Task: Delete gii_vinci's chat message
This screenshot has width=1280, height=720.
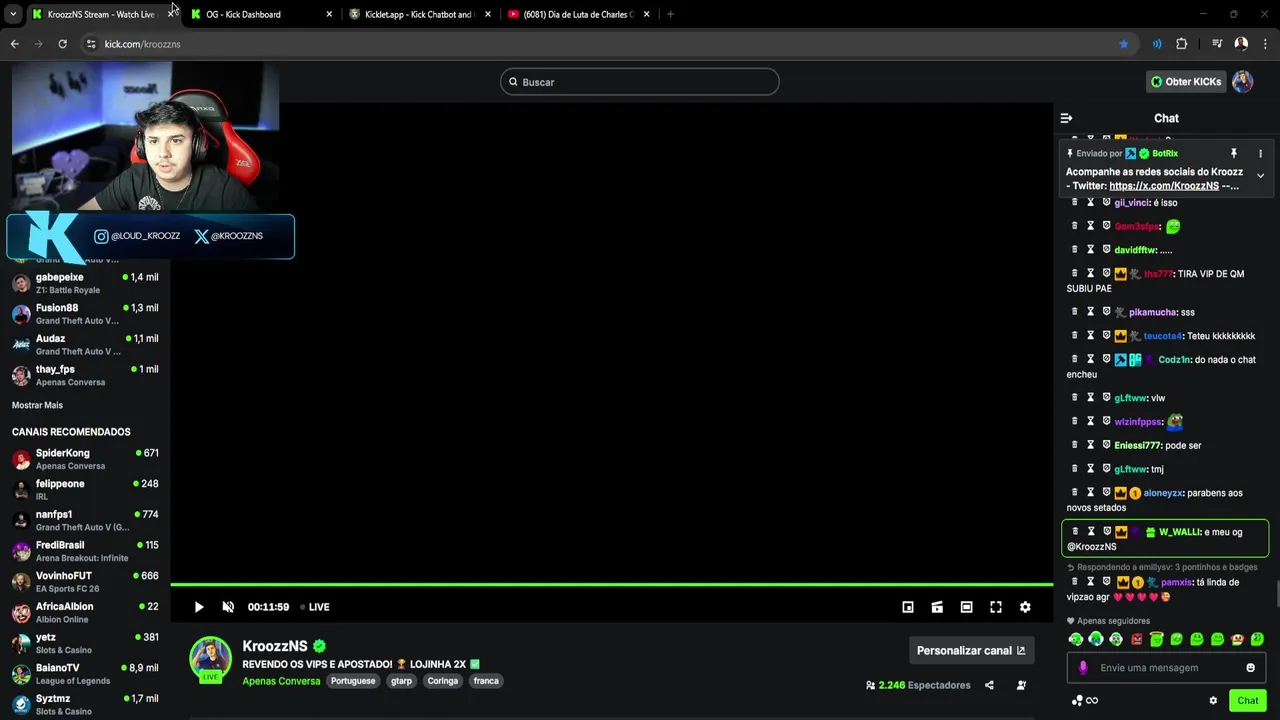Action: coord(1075,202)
